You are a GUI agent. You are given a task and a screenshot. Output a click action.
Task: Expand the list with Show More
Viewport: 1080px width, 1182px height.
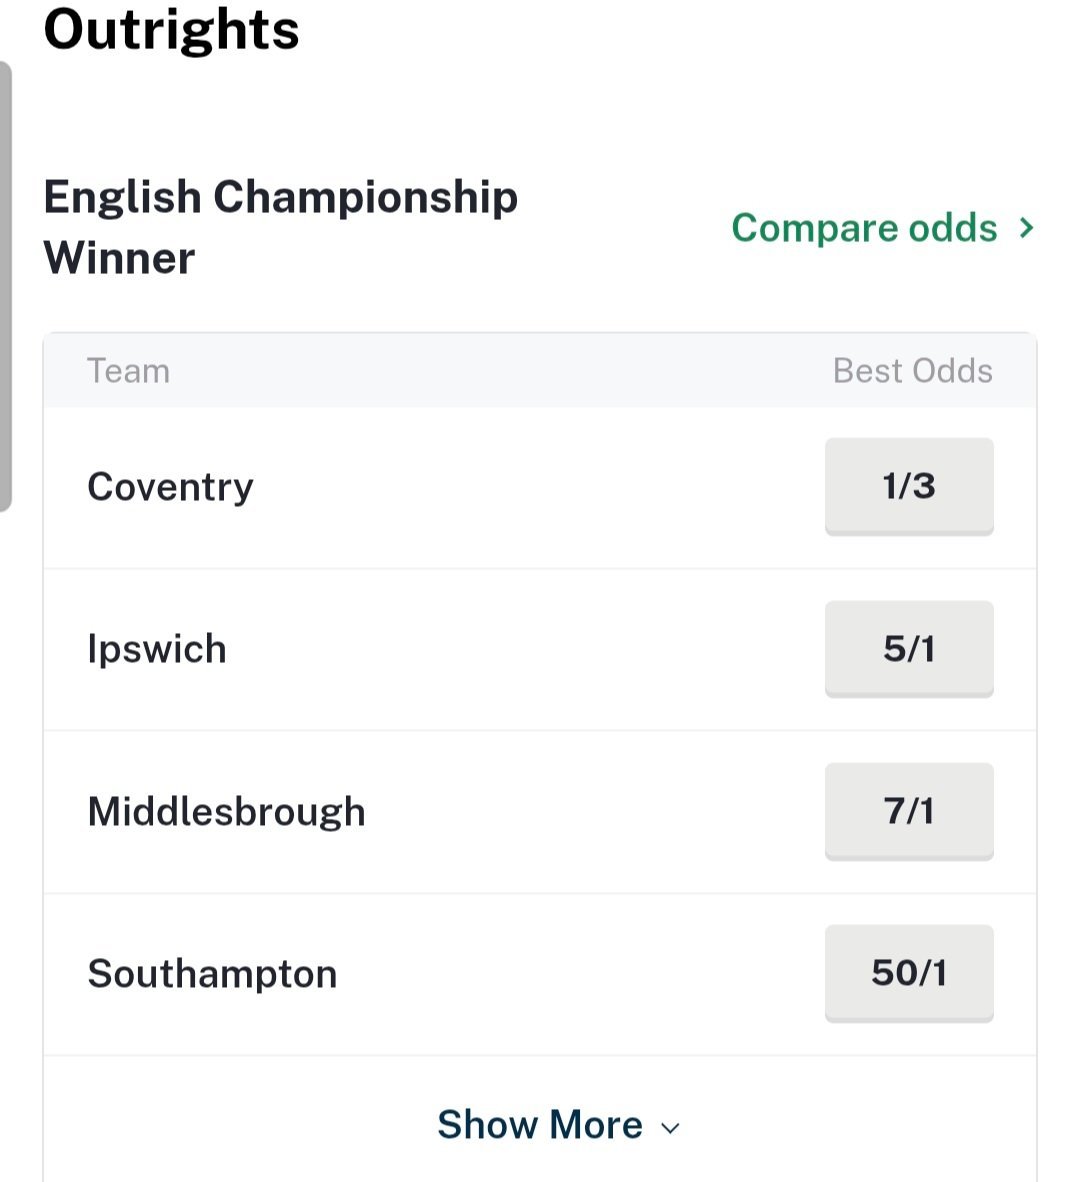(540, 1125)
